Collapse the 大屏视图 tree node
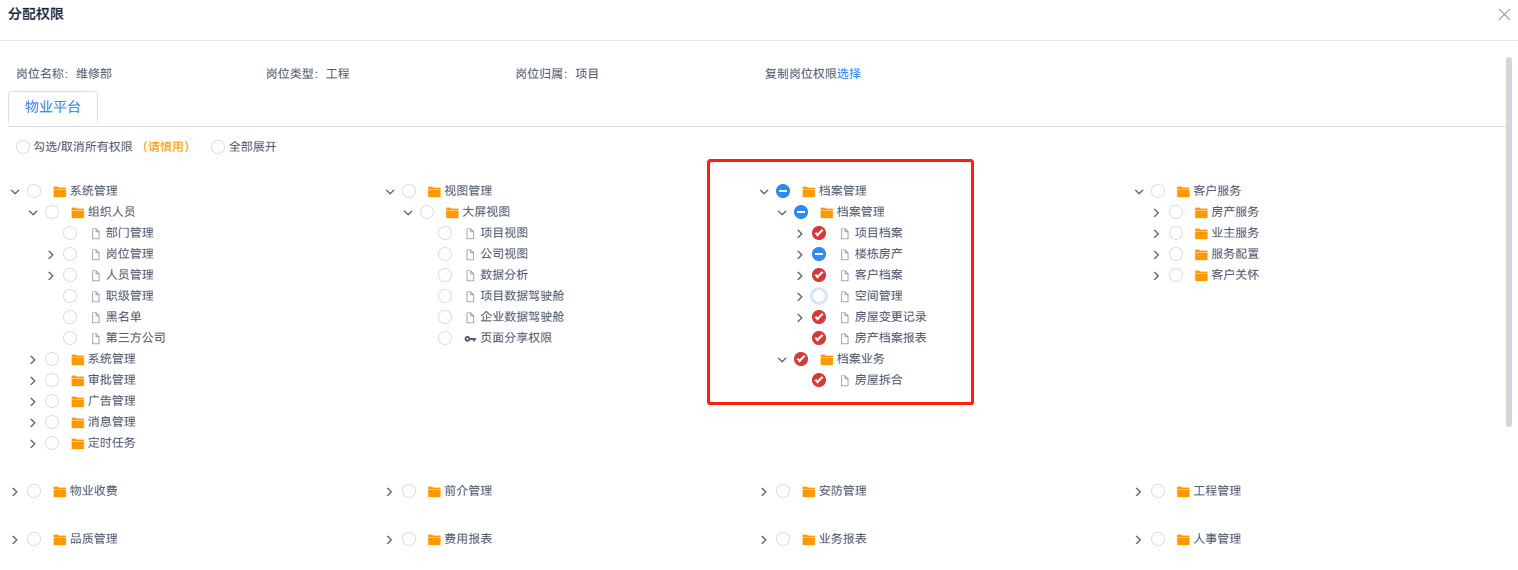Screen dimensions: 1518x570 point(408,212)
